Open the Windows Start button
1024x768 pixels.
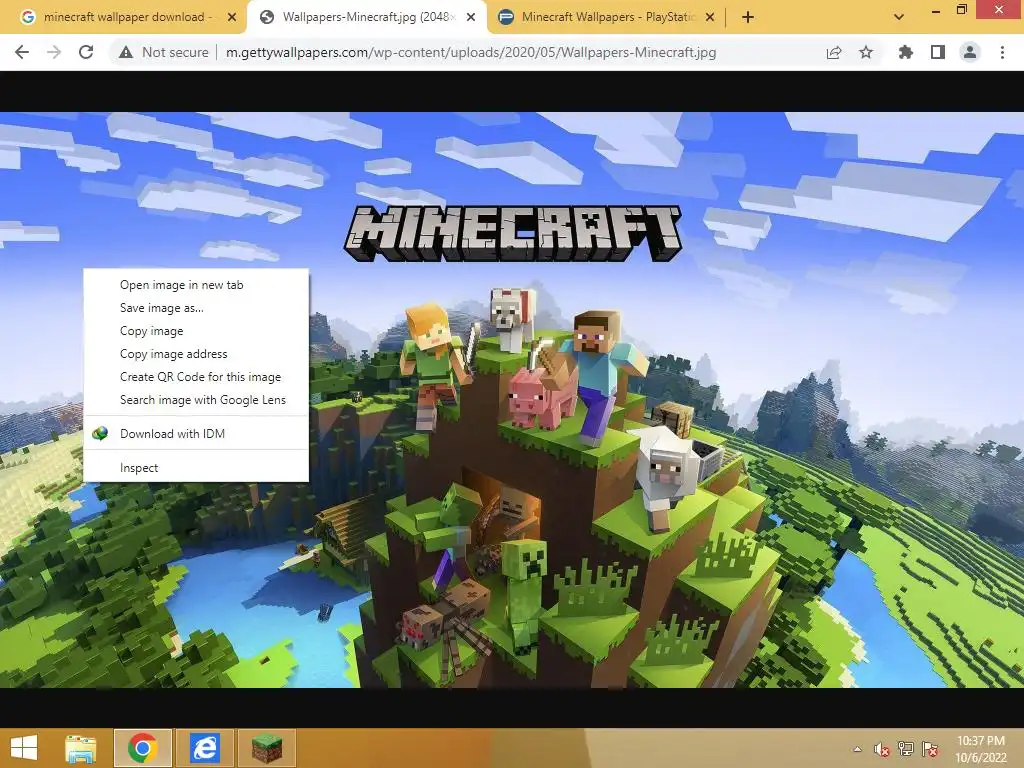[24, 748]
